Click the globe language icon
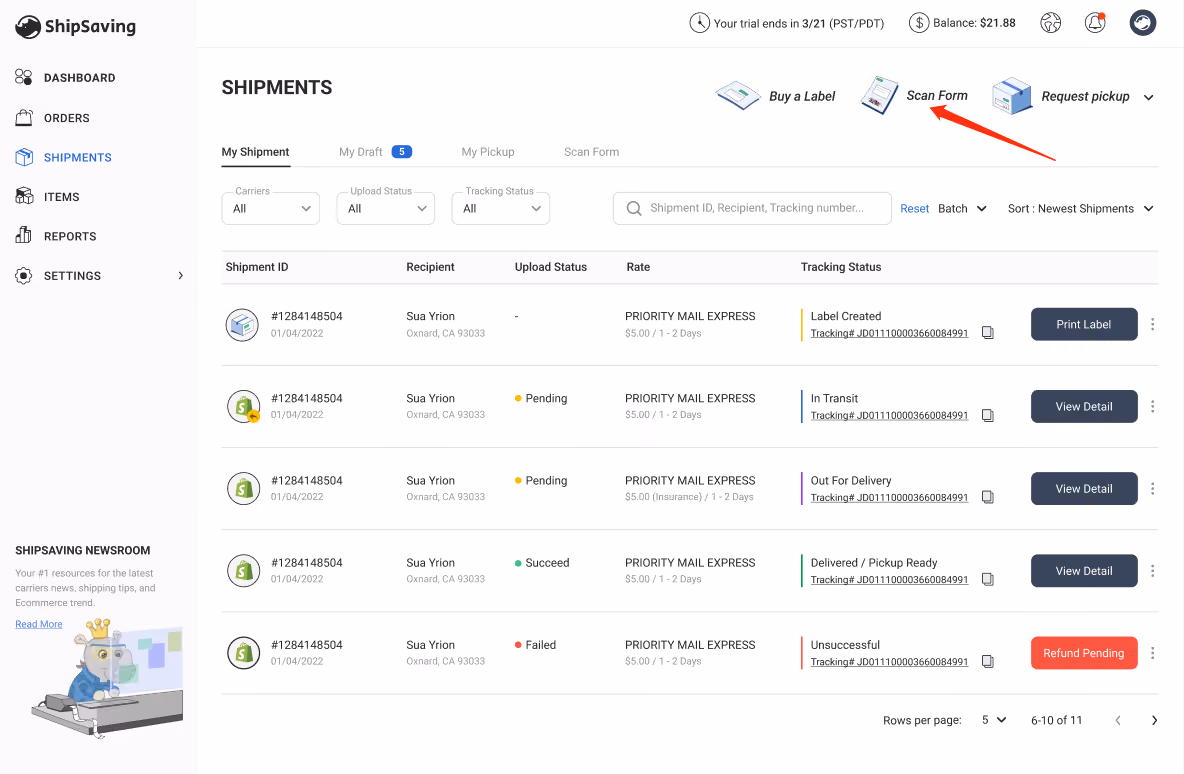The image size is (1184, 774). [1050, 23]
